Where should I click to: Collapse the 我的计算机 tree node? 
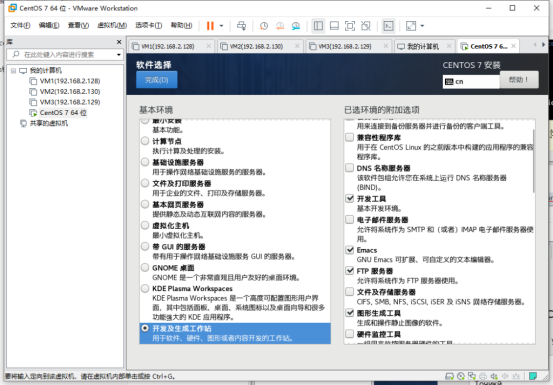coord(13,71)
